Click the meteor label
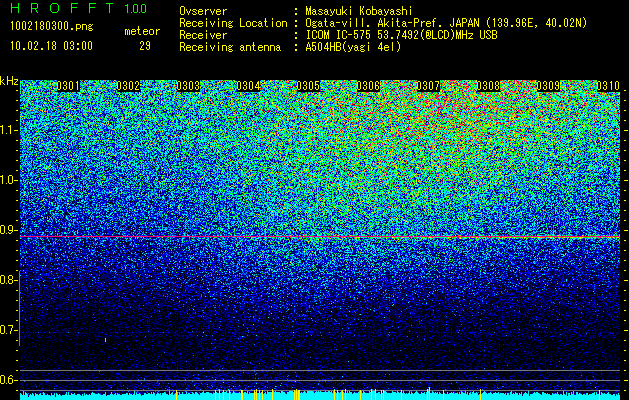Screen dimensions: 629x400 click(142, 31)
